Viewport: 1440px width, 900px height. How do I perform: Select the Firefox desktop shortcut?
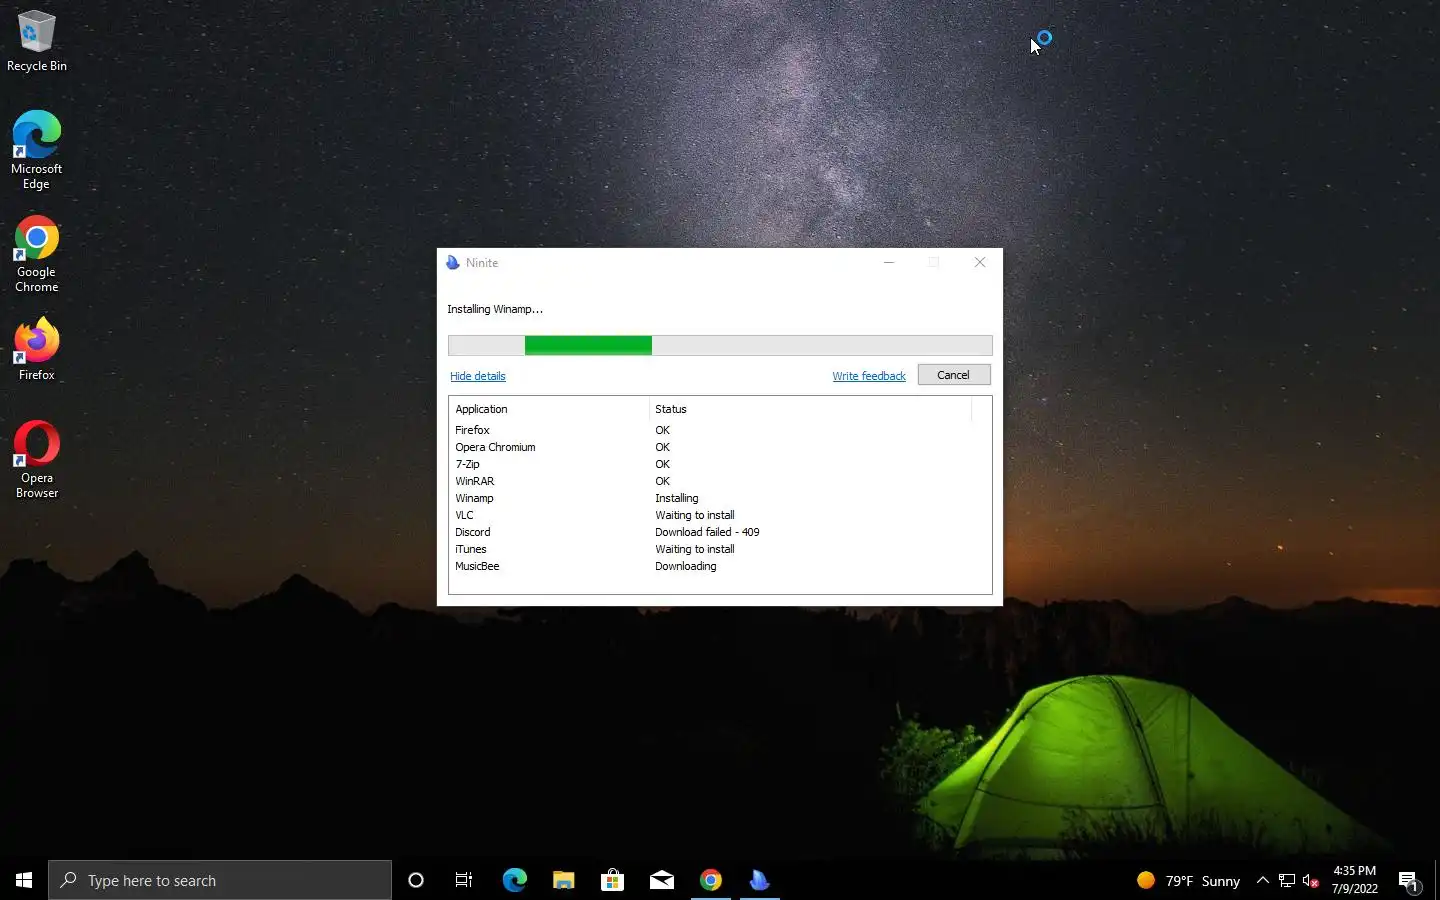pos(37,350)
